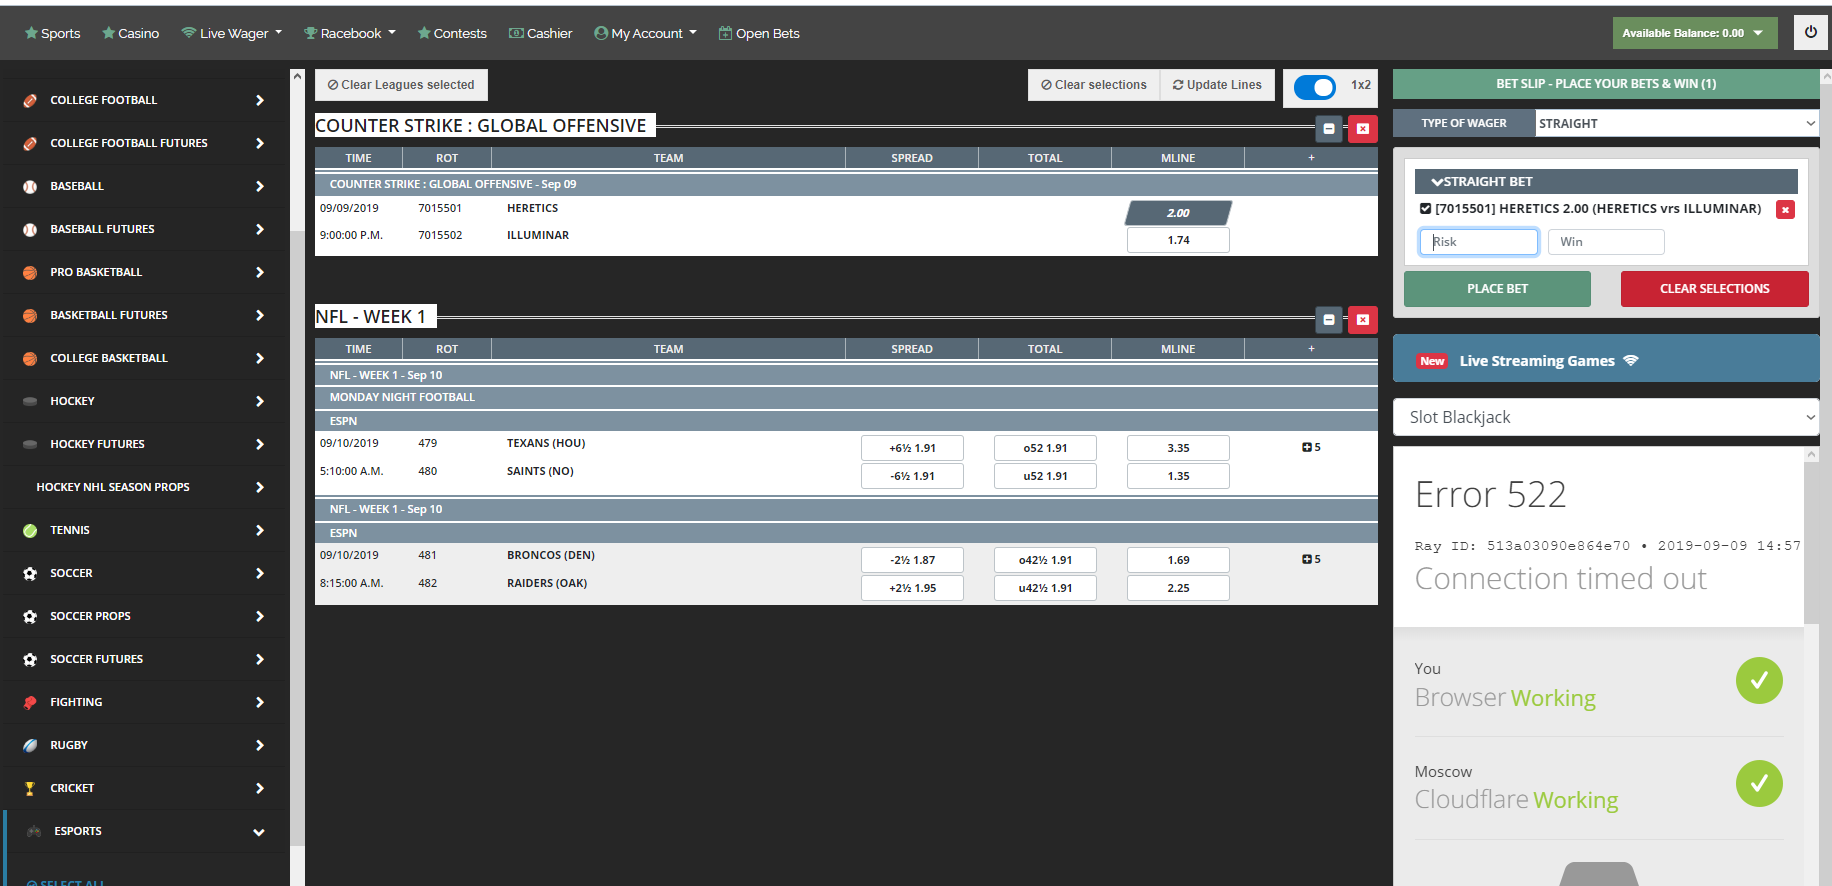Open the Cashier page
This screenshot has height=886, width=1832.
(541, 33)
